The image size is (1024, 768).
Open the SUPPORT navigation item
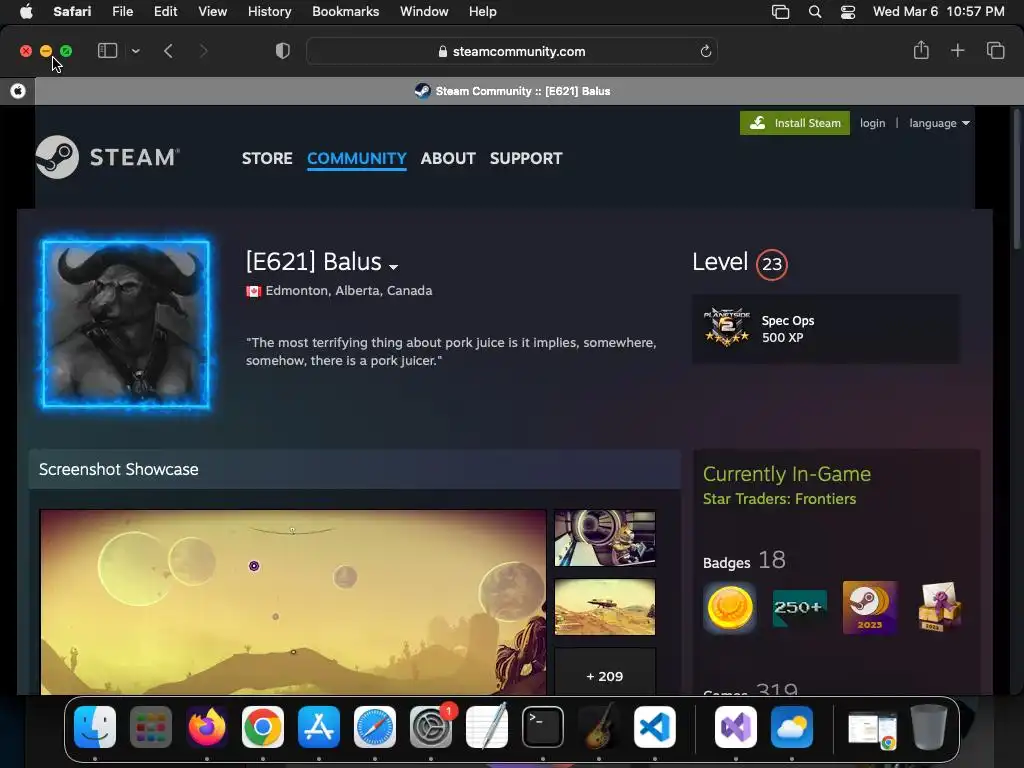[x=526, y=159]
